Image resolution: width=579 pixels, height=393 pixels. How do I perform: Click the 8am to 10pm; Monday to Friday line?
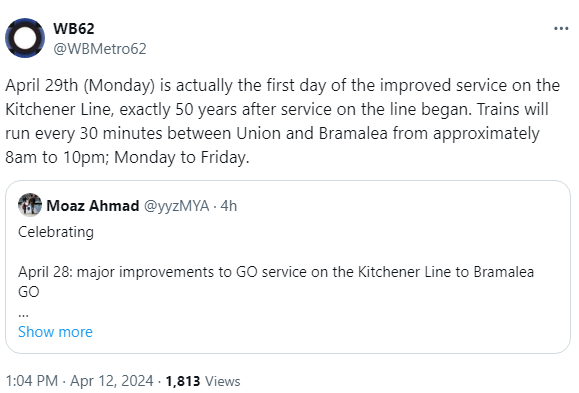click(x=127, y=157)
